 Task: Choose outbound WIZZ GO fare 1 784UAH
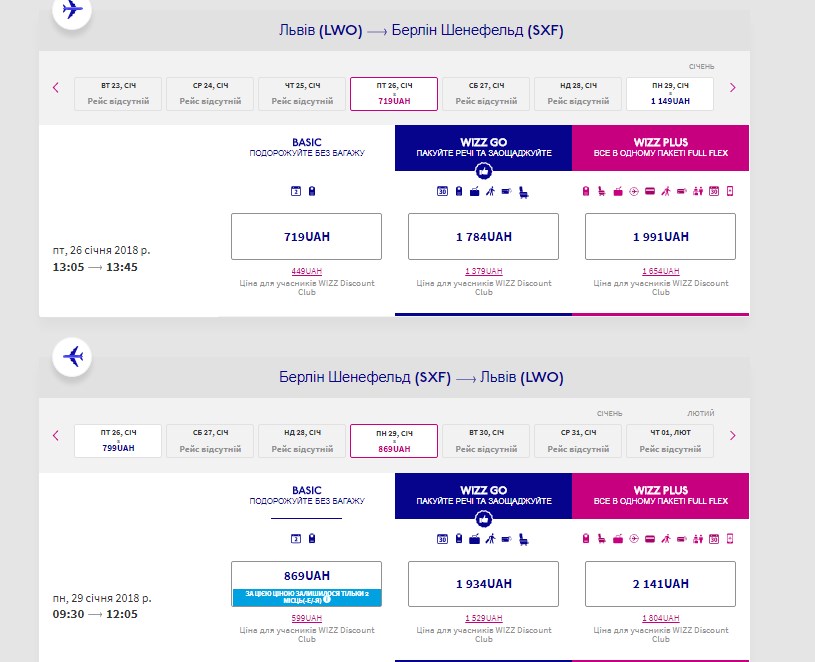pyautogui.click(x=483, y=237)
